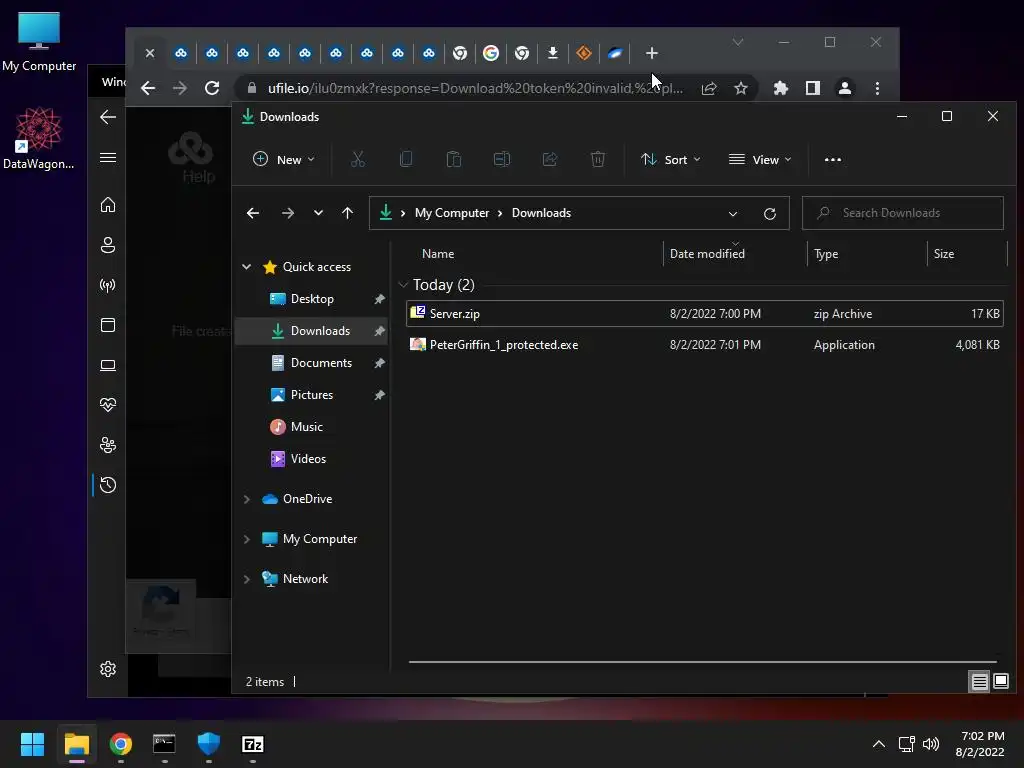Open the See more ellipsis menu
Image resolution: width=1024 pixels, height=768 pixels.
[x=833, y=159]
